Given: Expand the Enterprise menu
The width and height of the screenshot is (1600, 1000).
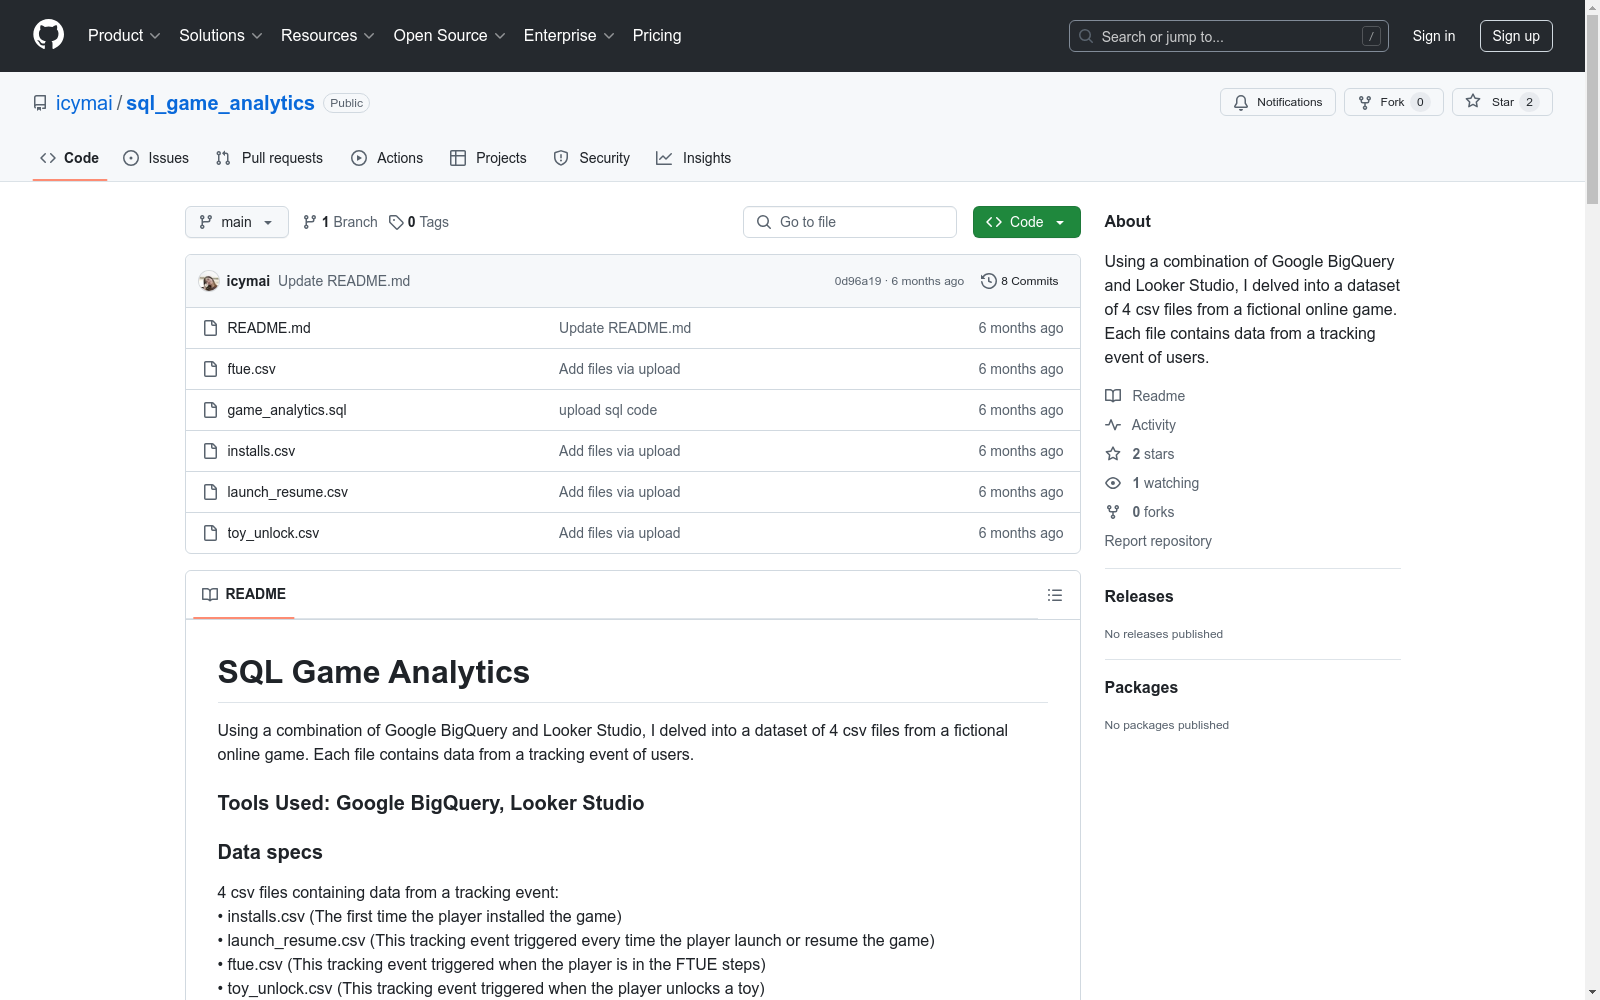Looking at the screenshot, I should [x=569, y=36].
